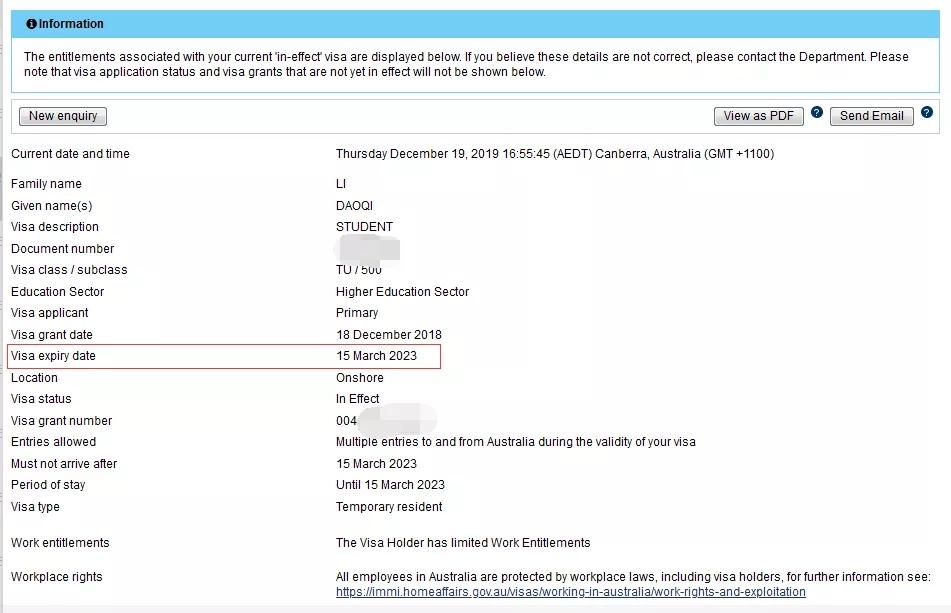Select the family name value 'LI'
Screen dimensions: 951x613
click(341, 184)
